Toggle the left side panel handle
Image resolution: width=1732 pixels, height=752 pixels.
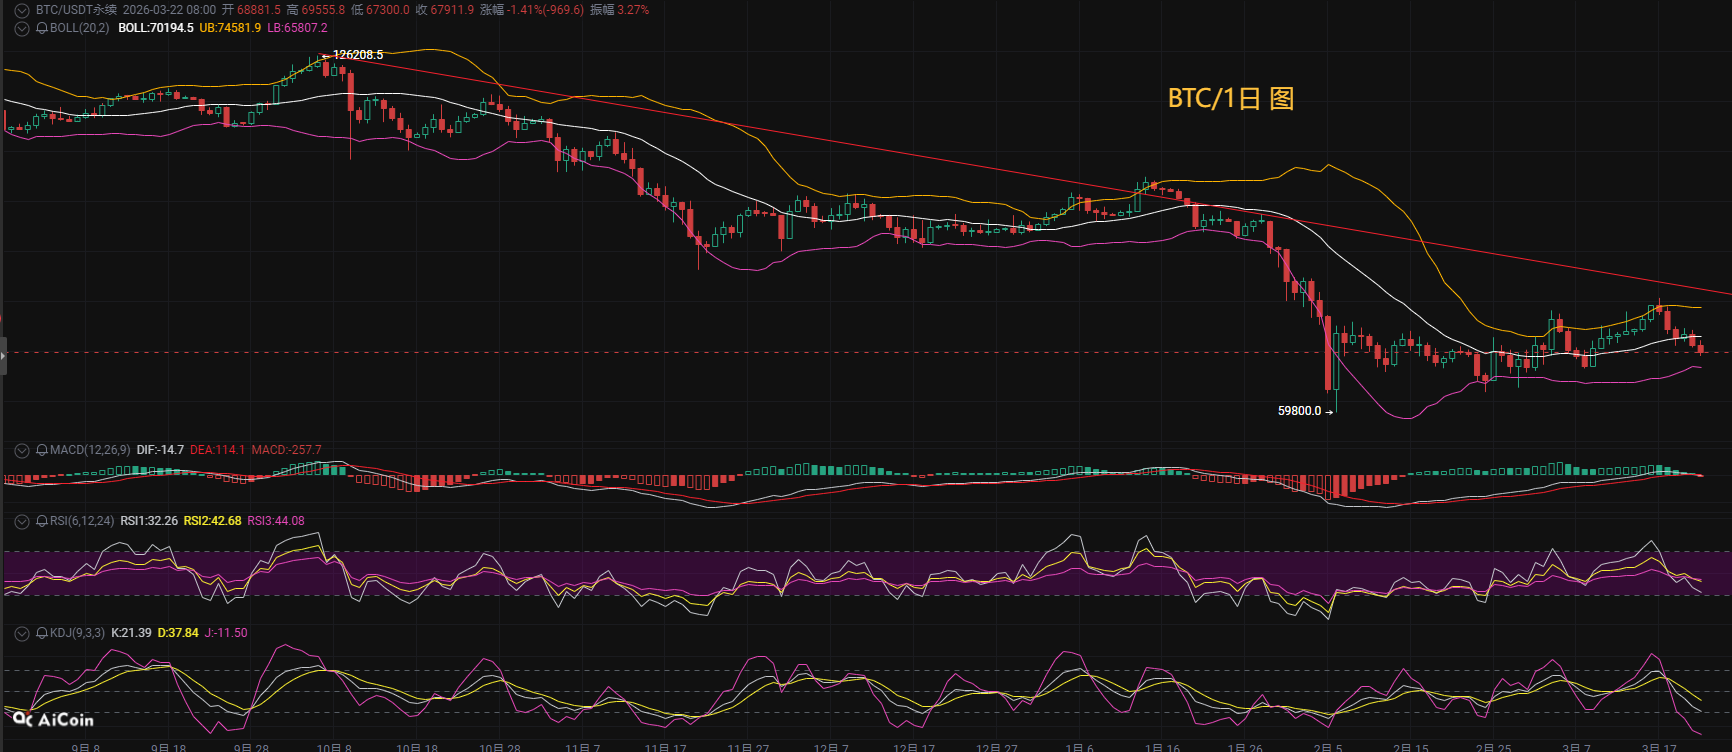tap(3, 356)
